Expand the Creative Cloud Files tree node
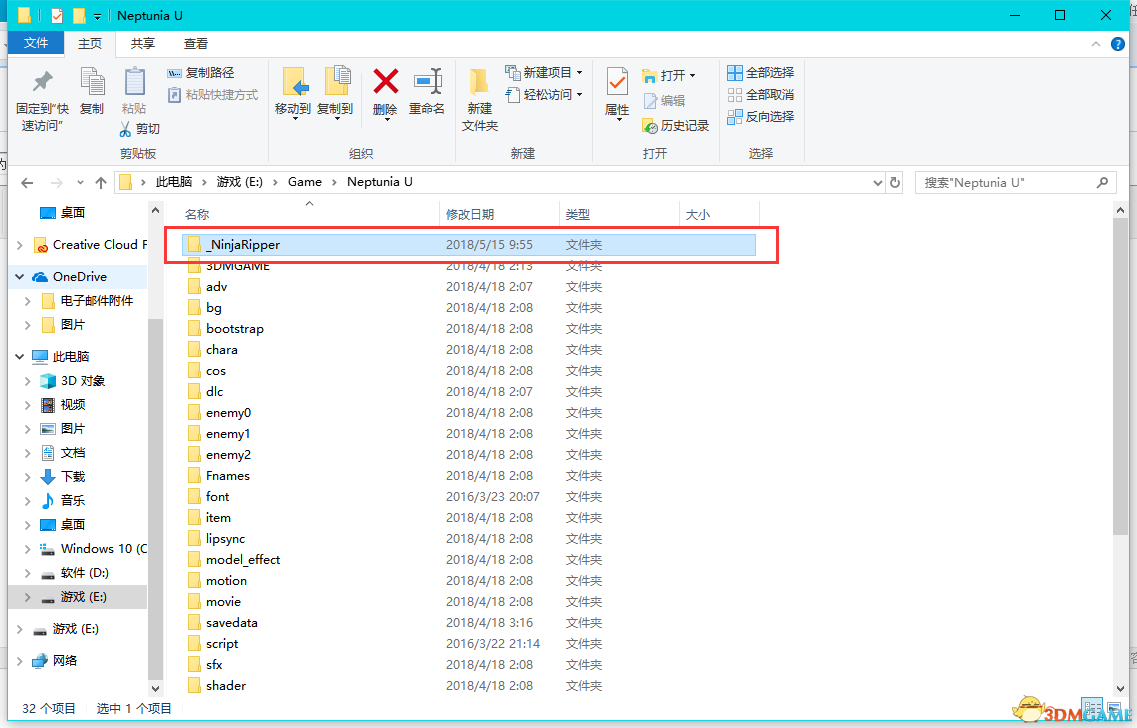Image resolution: width=1137 pixels, height=728 pixels. click(x=20, y=245)
